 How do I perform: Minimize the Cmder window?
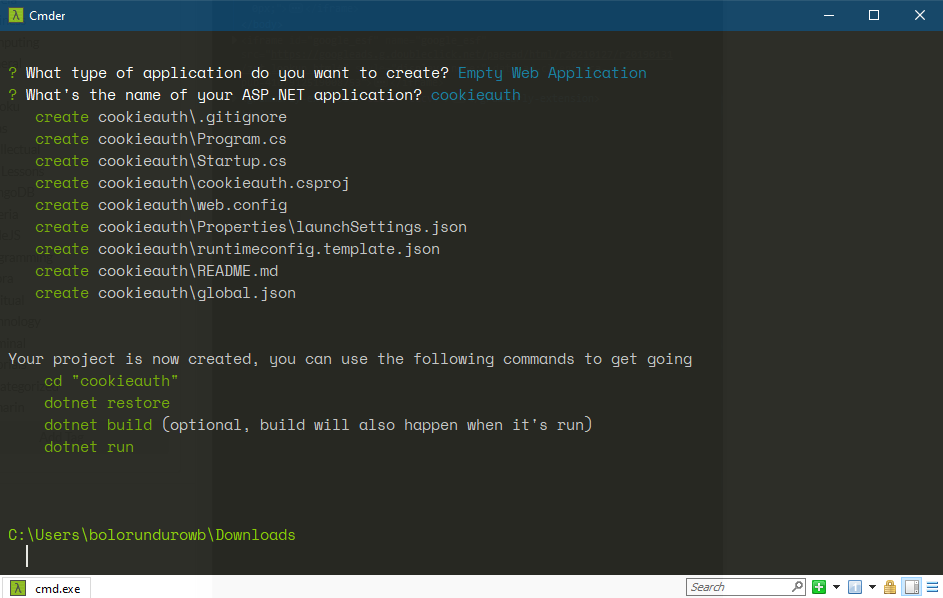tap(829, 16)
